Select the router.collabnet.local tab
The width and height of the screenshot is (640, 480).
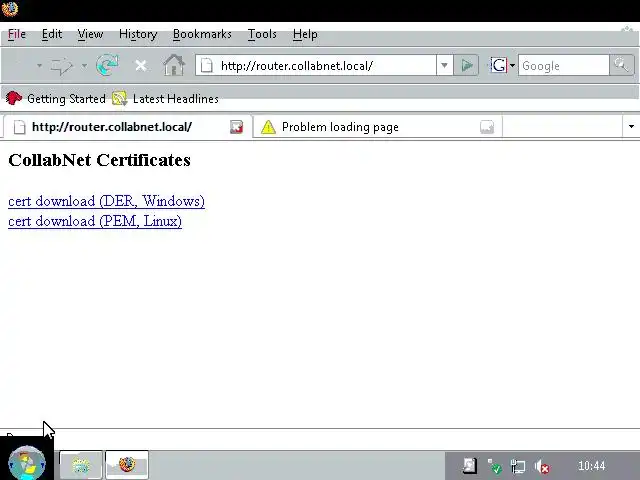127,127
